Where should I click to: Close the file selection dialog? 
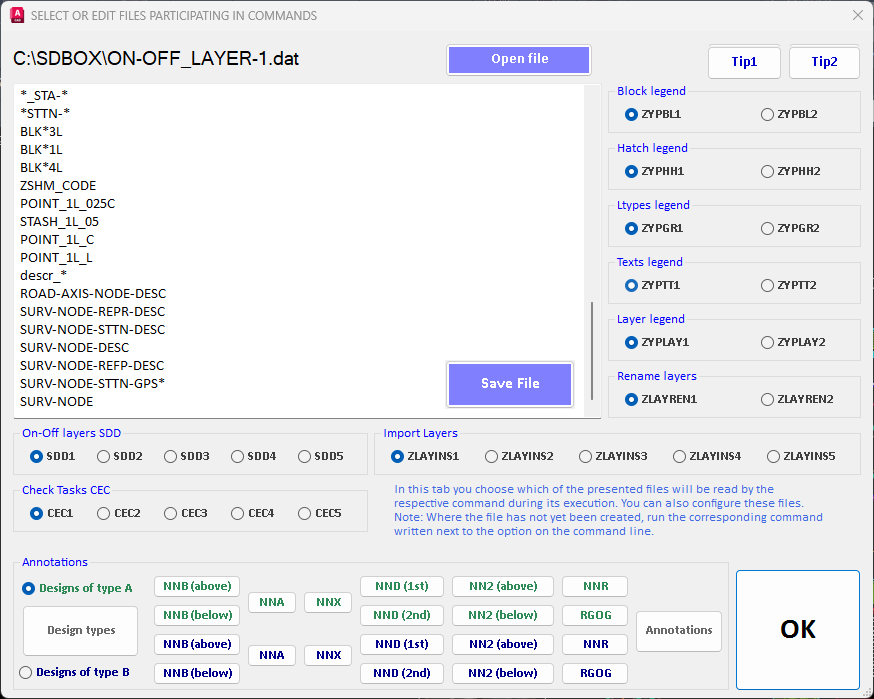pyautogui.click(x=858, y=16)
